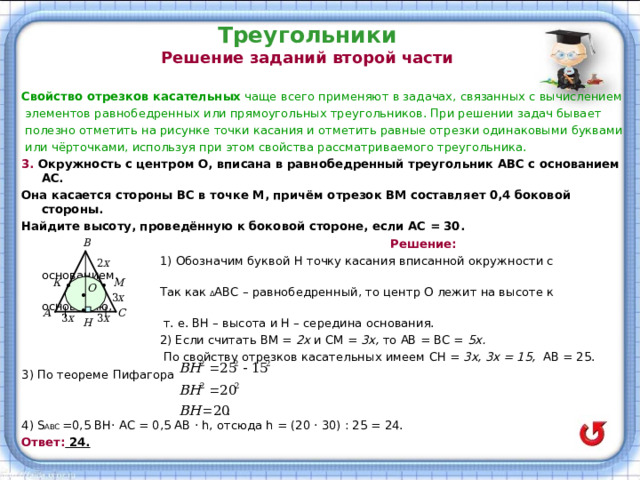
Task: Click the vertex label "C" in the diagram
Action: click(x=122, y=313)
